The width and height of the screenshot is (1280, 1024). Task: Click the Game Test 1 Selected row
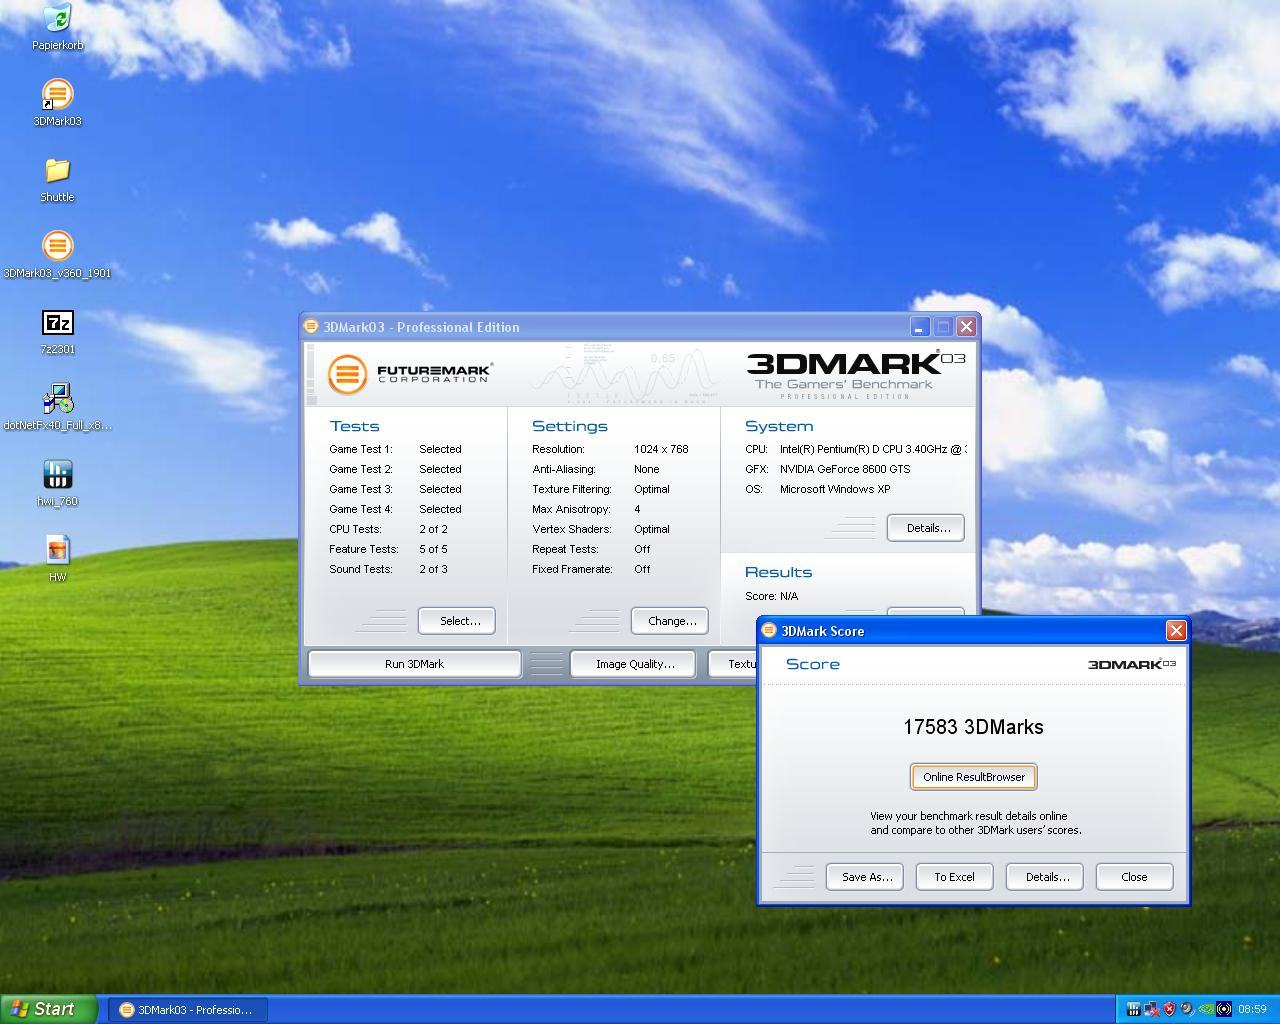point(395,449)
